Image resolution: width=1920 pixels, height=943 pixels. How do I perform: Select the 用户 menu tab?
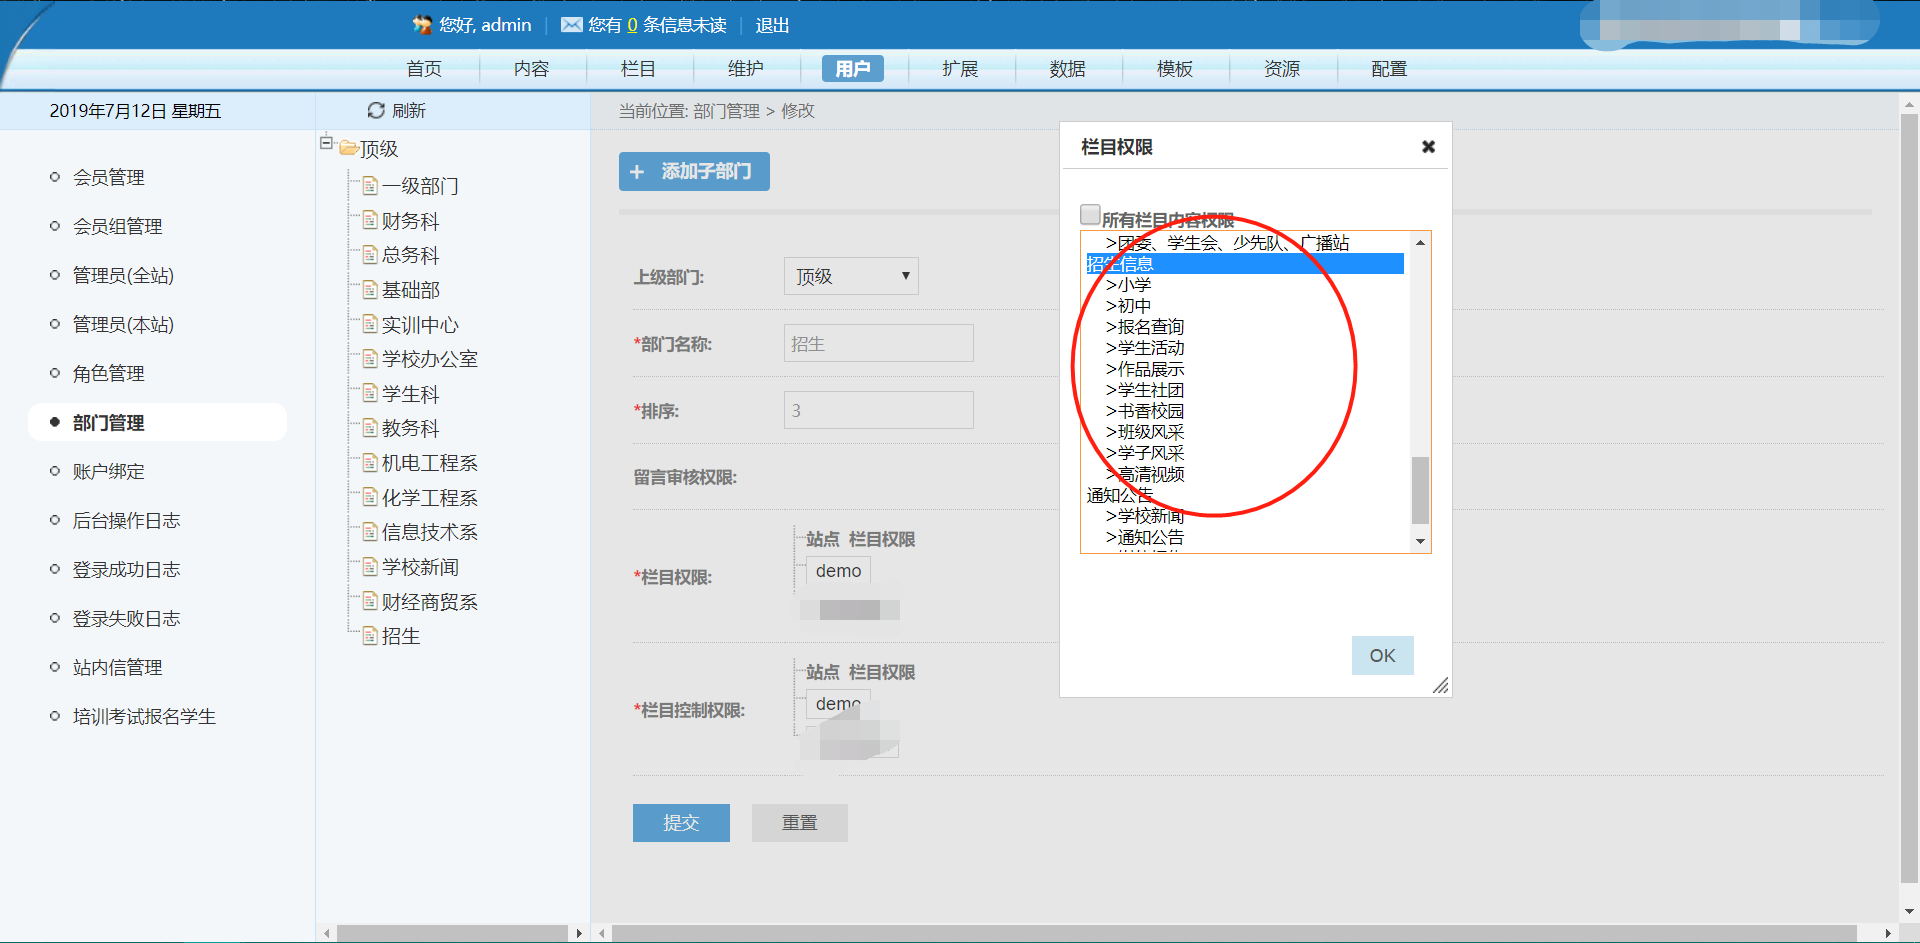(x=853, y=69)
